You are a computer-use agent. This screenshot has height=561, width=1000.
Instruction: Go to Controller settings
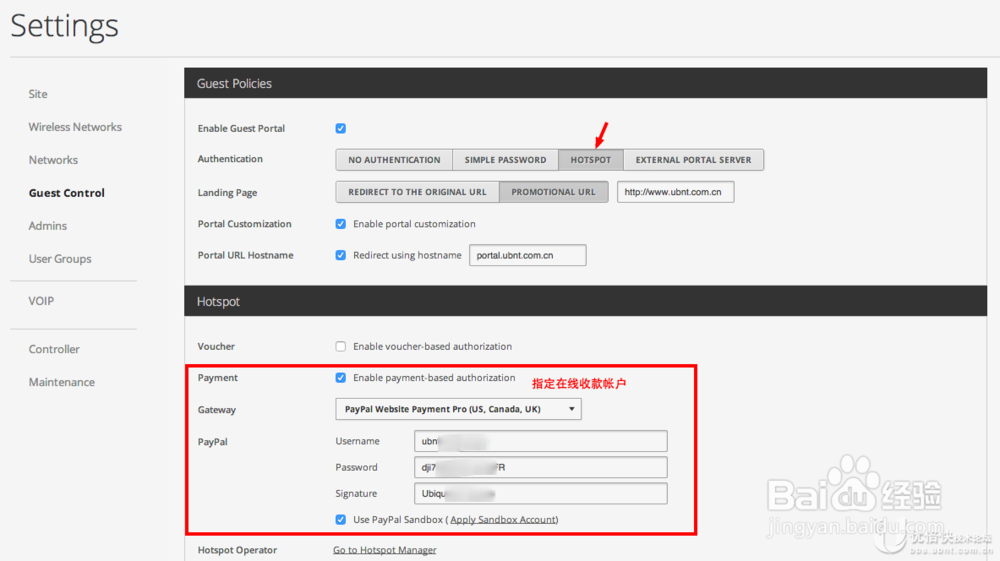[54, 349]
